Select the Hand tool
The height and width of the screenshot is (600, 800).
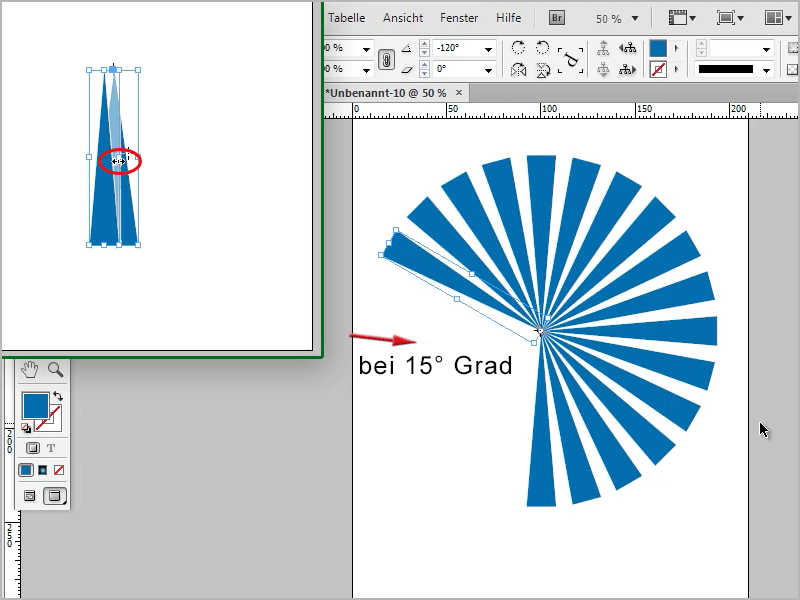tap(30, 369)
